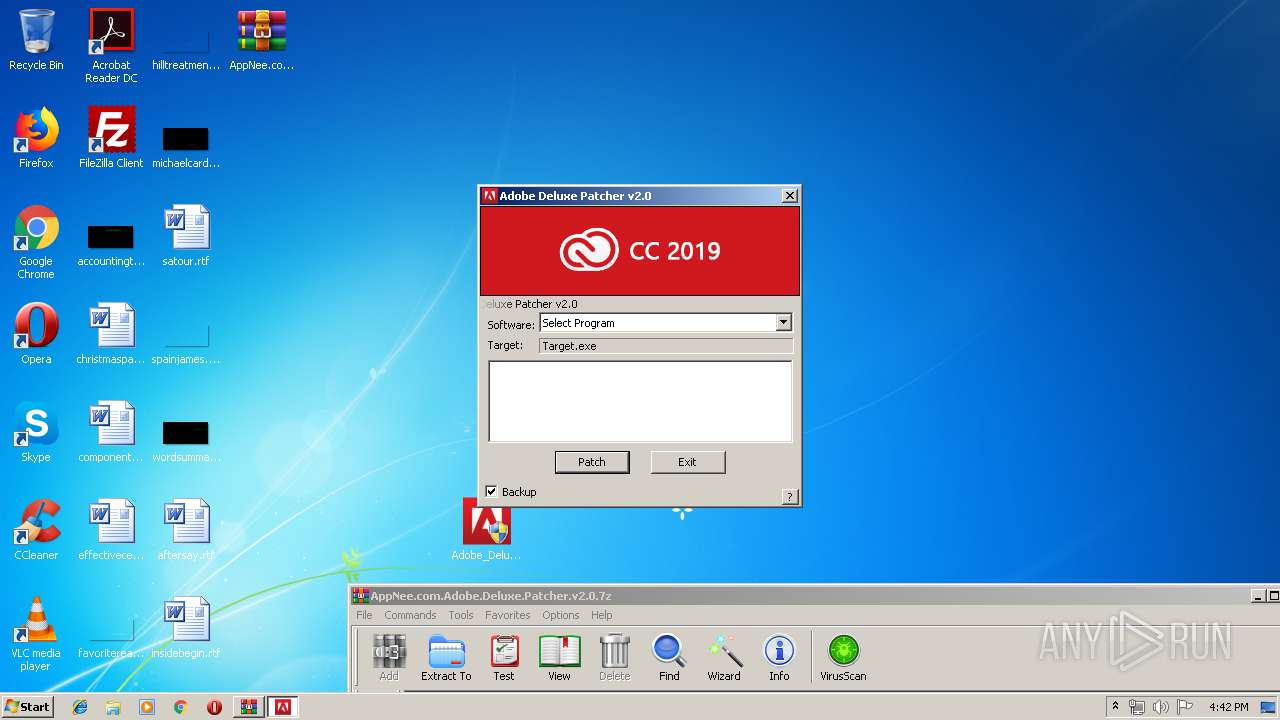Viewport: 1280px width, 720px height.
Task: Click Info icon in WinRAR toolbar
Action: point(779,658)
